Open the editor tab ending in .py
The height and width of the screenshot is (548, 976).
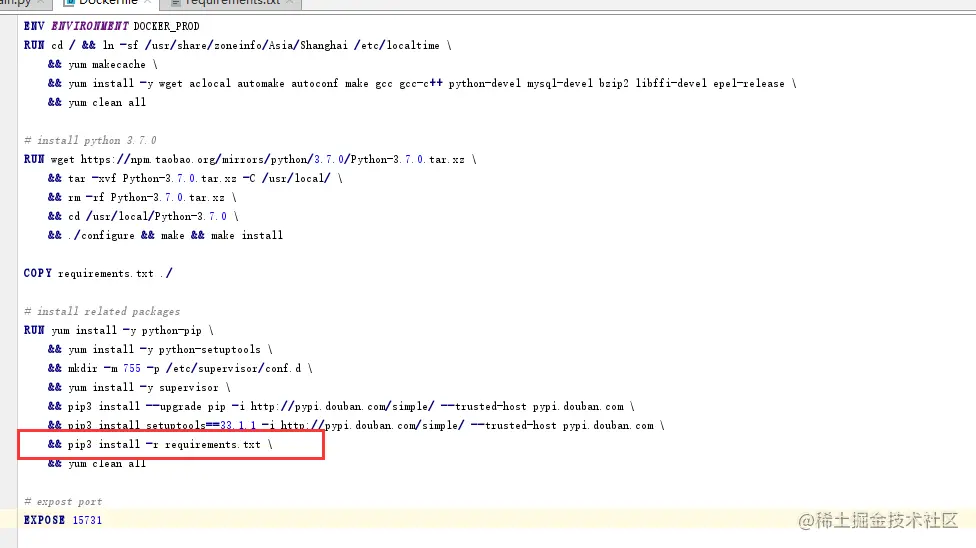click(24, 2)
